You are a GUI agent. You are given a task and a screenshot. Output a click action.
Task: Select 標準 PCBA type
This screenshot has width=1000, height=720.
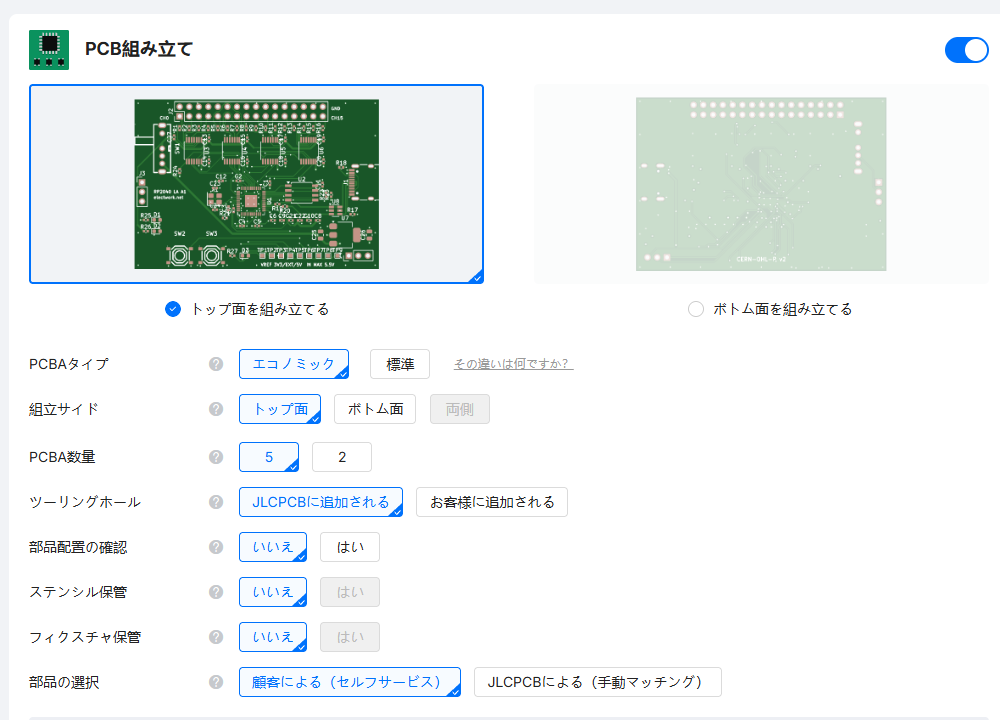[400, 364]
